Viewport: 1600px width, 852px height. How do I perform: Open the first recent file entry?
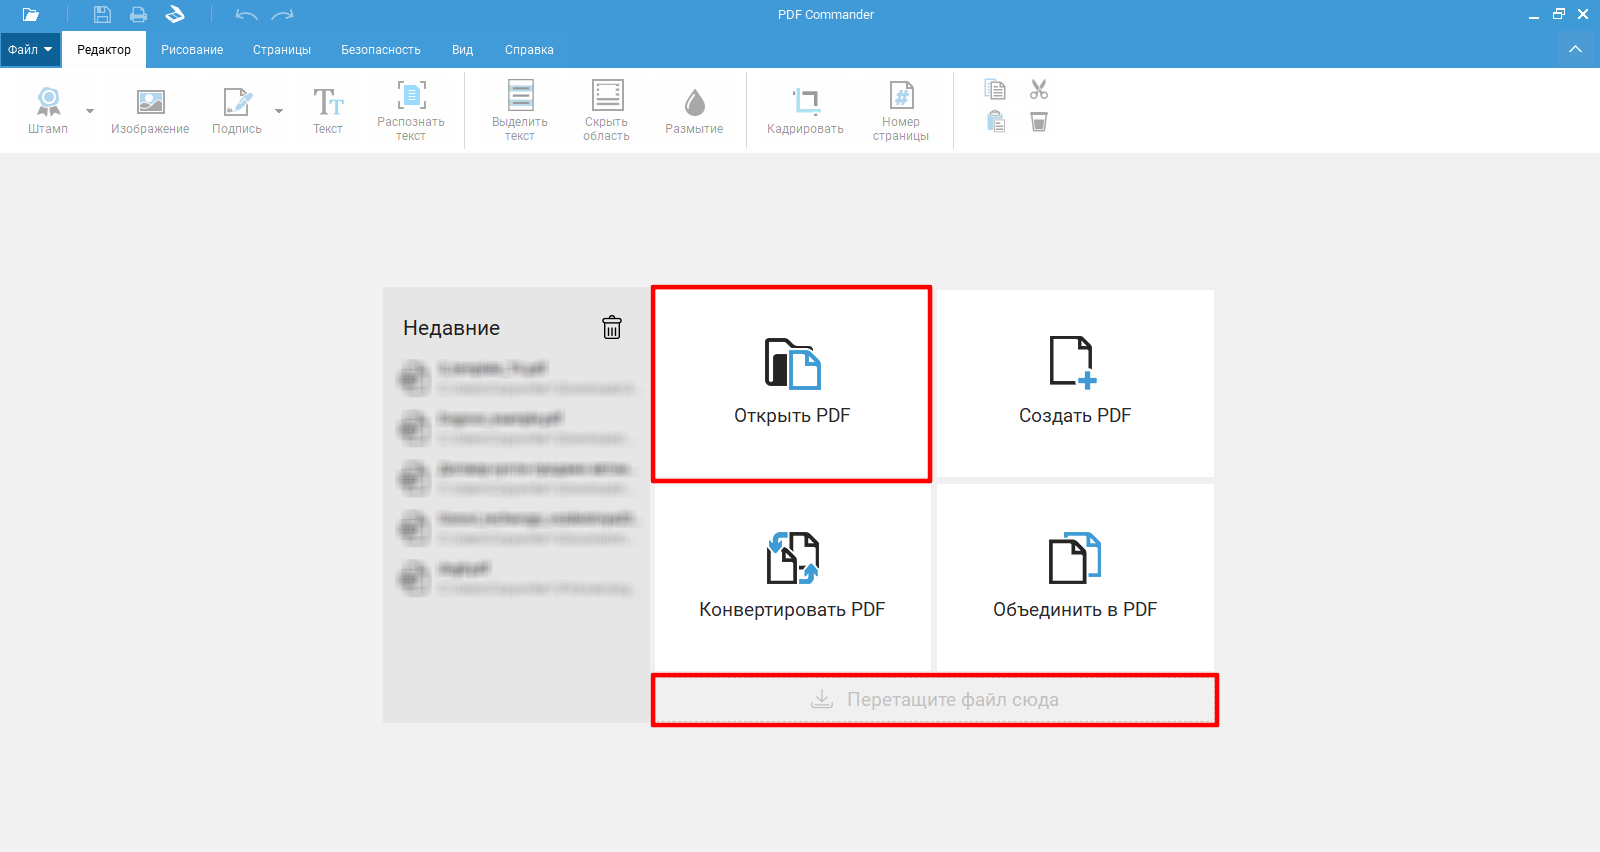[517, 378]
